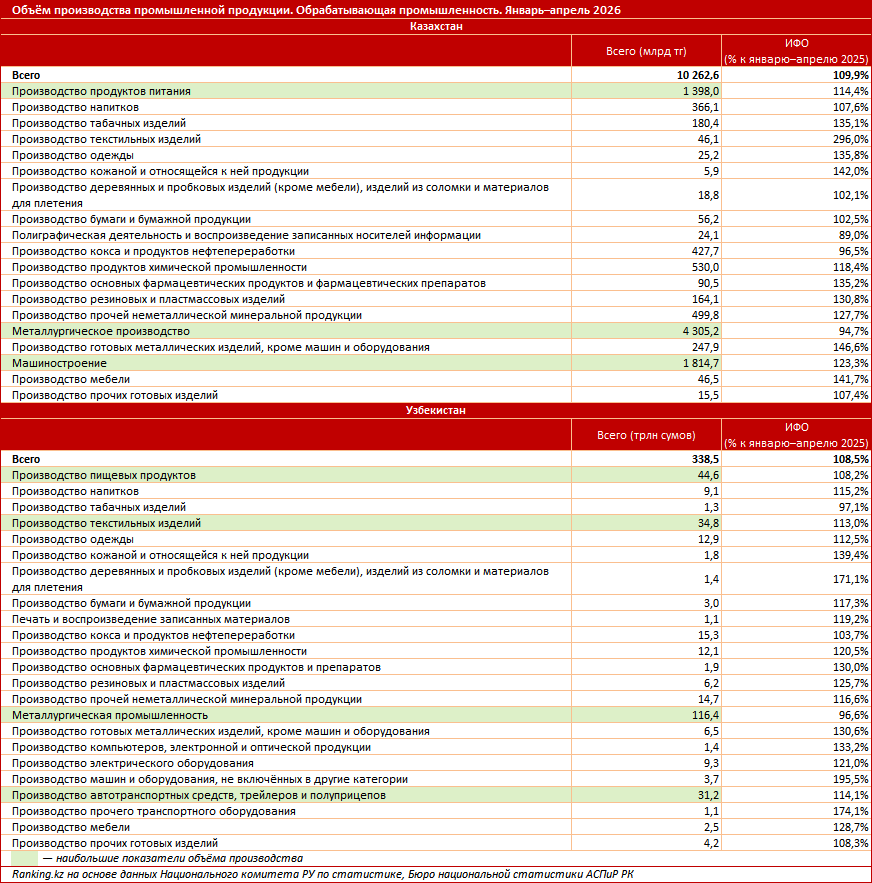Select the Всего (трлн сумов) column header

(x=646, y=435)
